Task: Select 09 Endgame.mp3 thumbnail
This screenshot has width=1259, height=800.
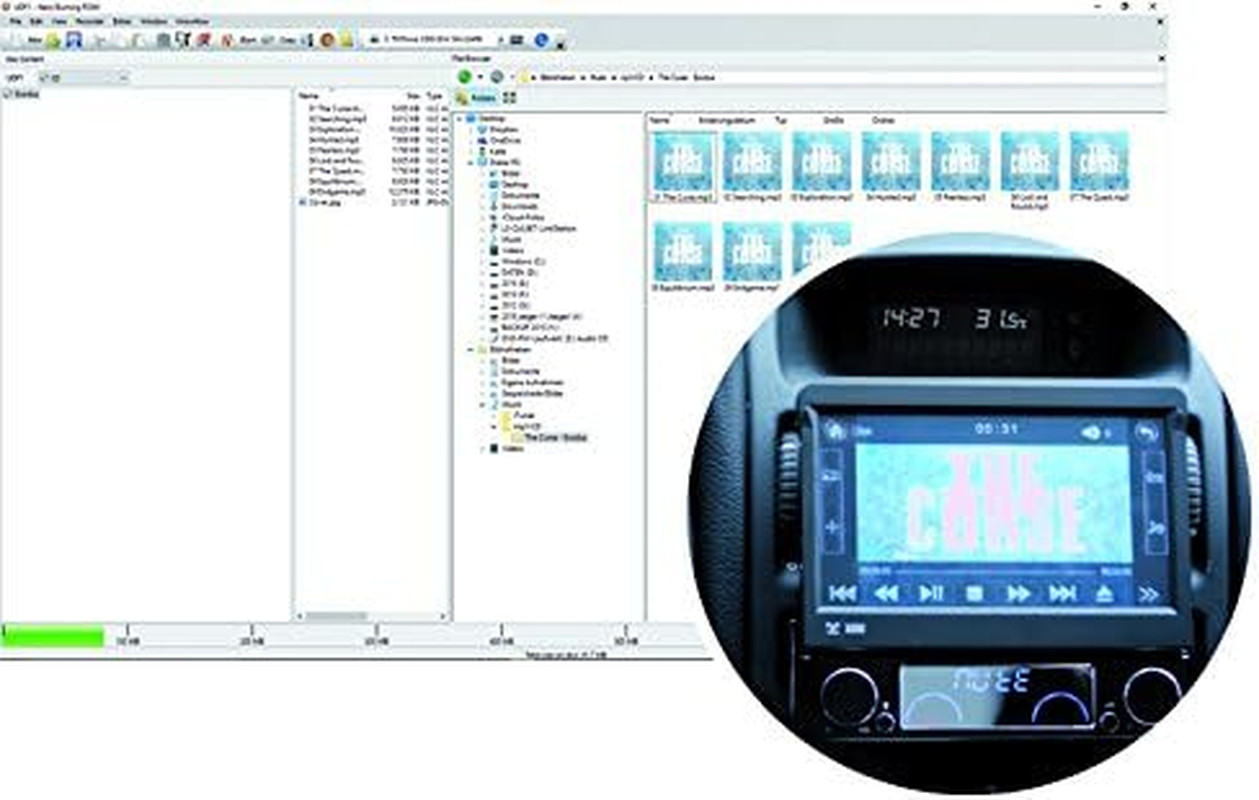Action: (x=754, y=257)
